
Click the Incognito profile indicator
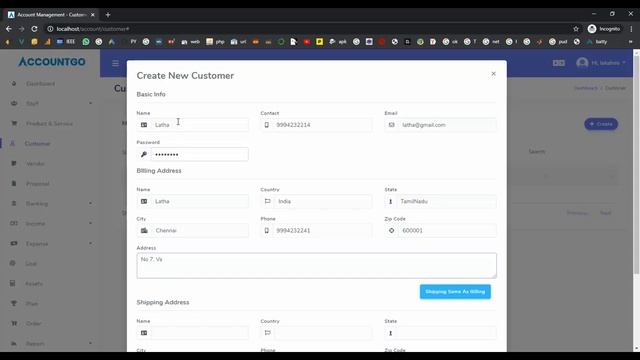[604, 29]
